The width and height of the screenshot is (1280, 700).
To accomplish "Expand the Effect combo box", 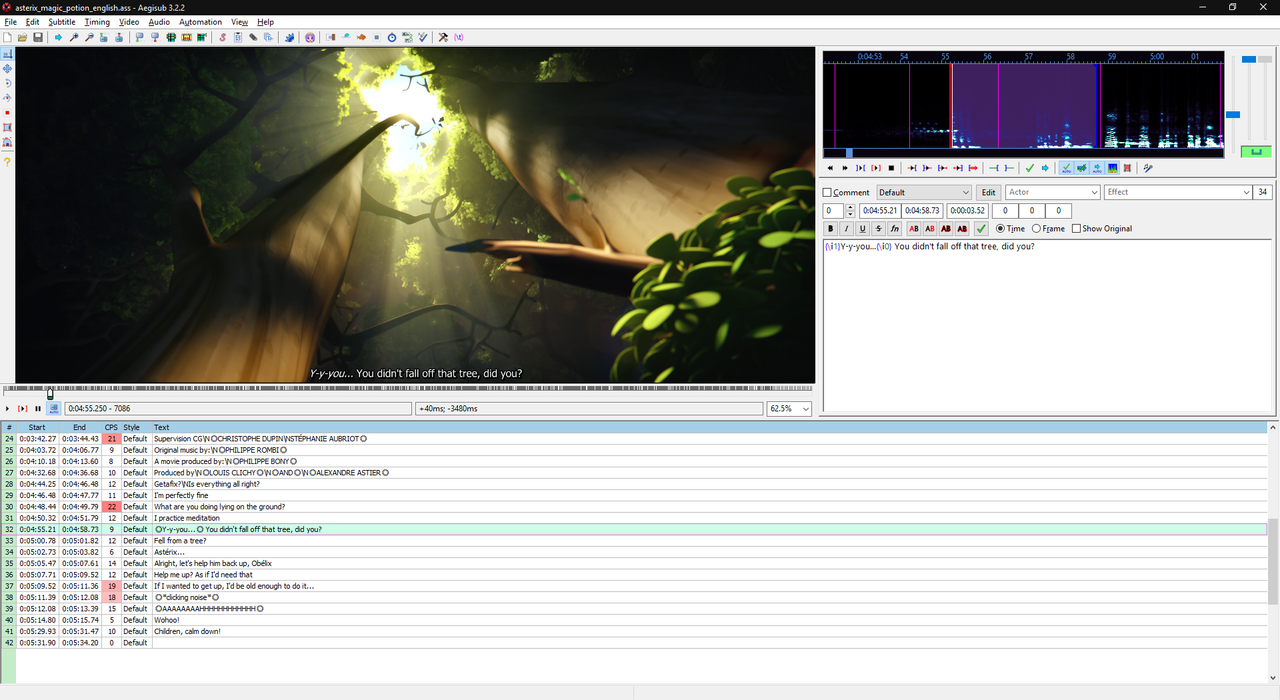I will 1246,192.
